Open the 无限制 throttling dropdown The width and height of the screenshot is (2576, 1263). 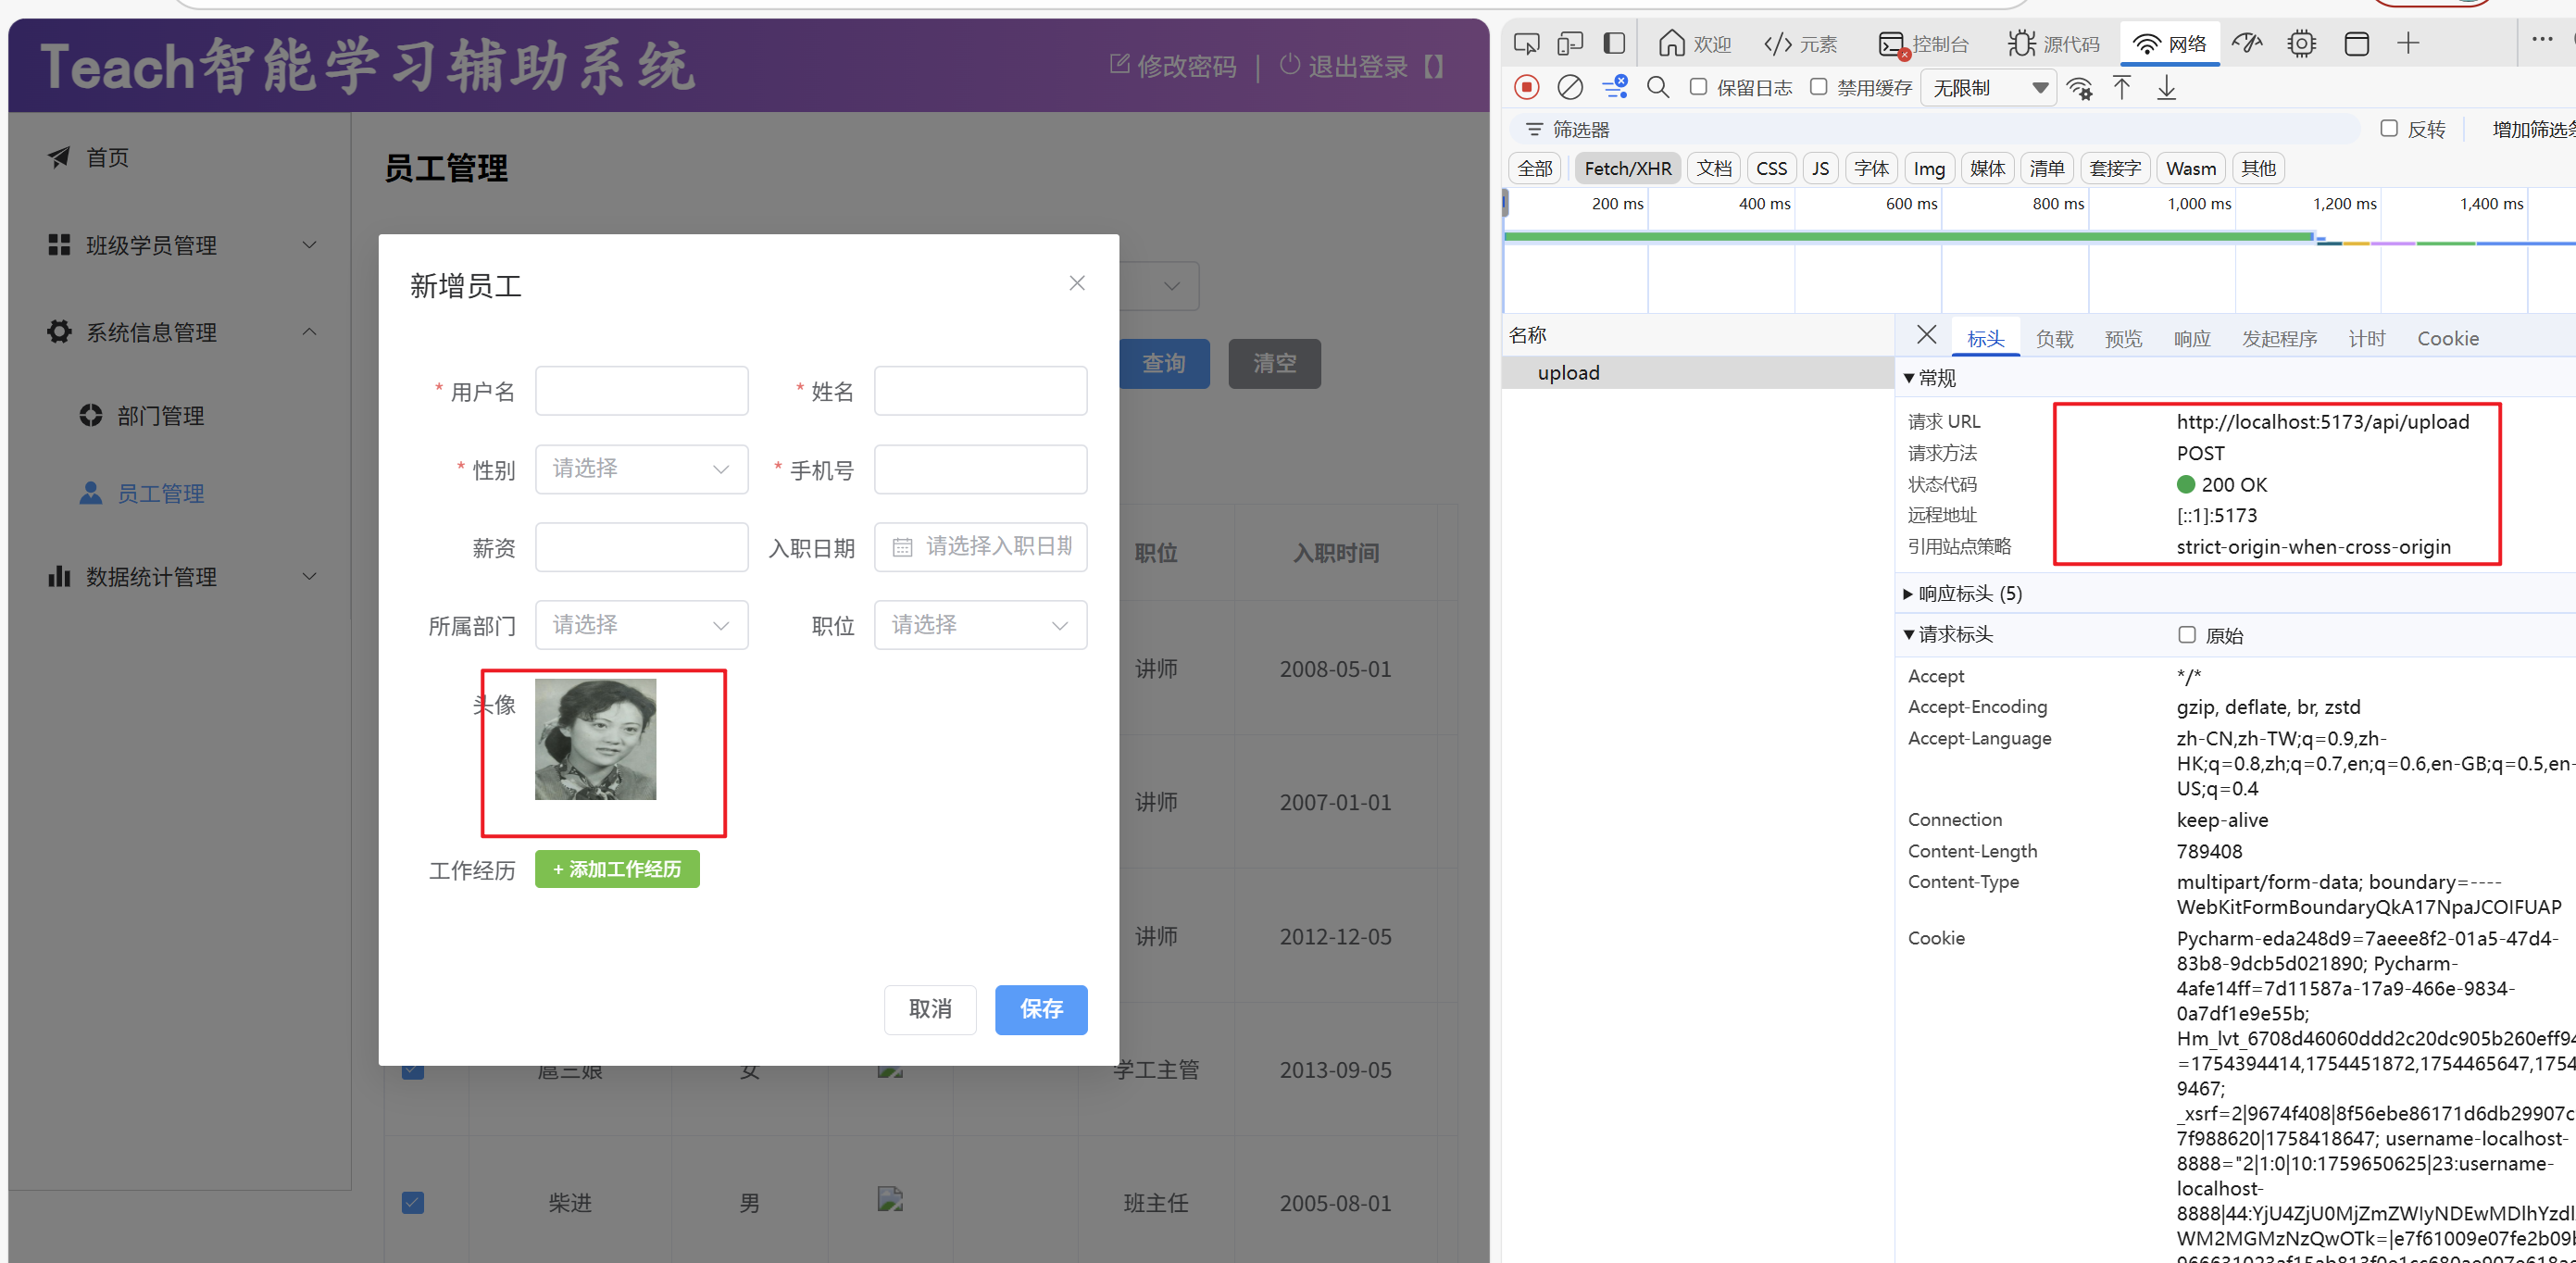(x=1988, y=88)
